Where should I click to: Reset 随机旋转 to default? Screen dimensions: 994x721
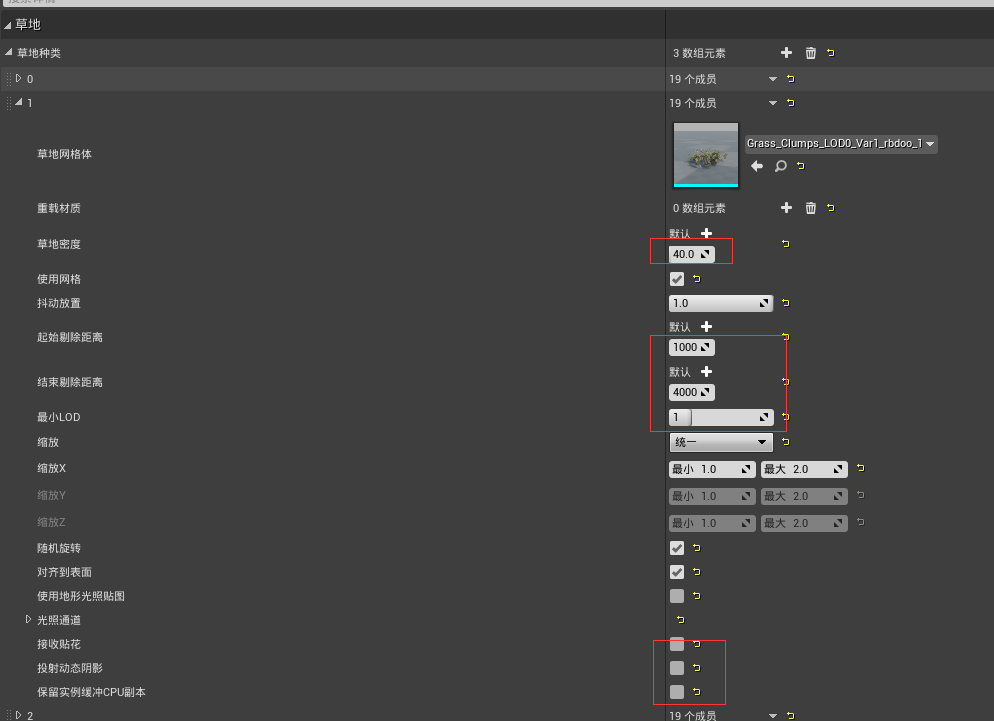pos(697,548)
